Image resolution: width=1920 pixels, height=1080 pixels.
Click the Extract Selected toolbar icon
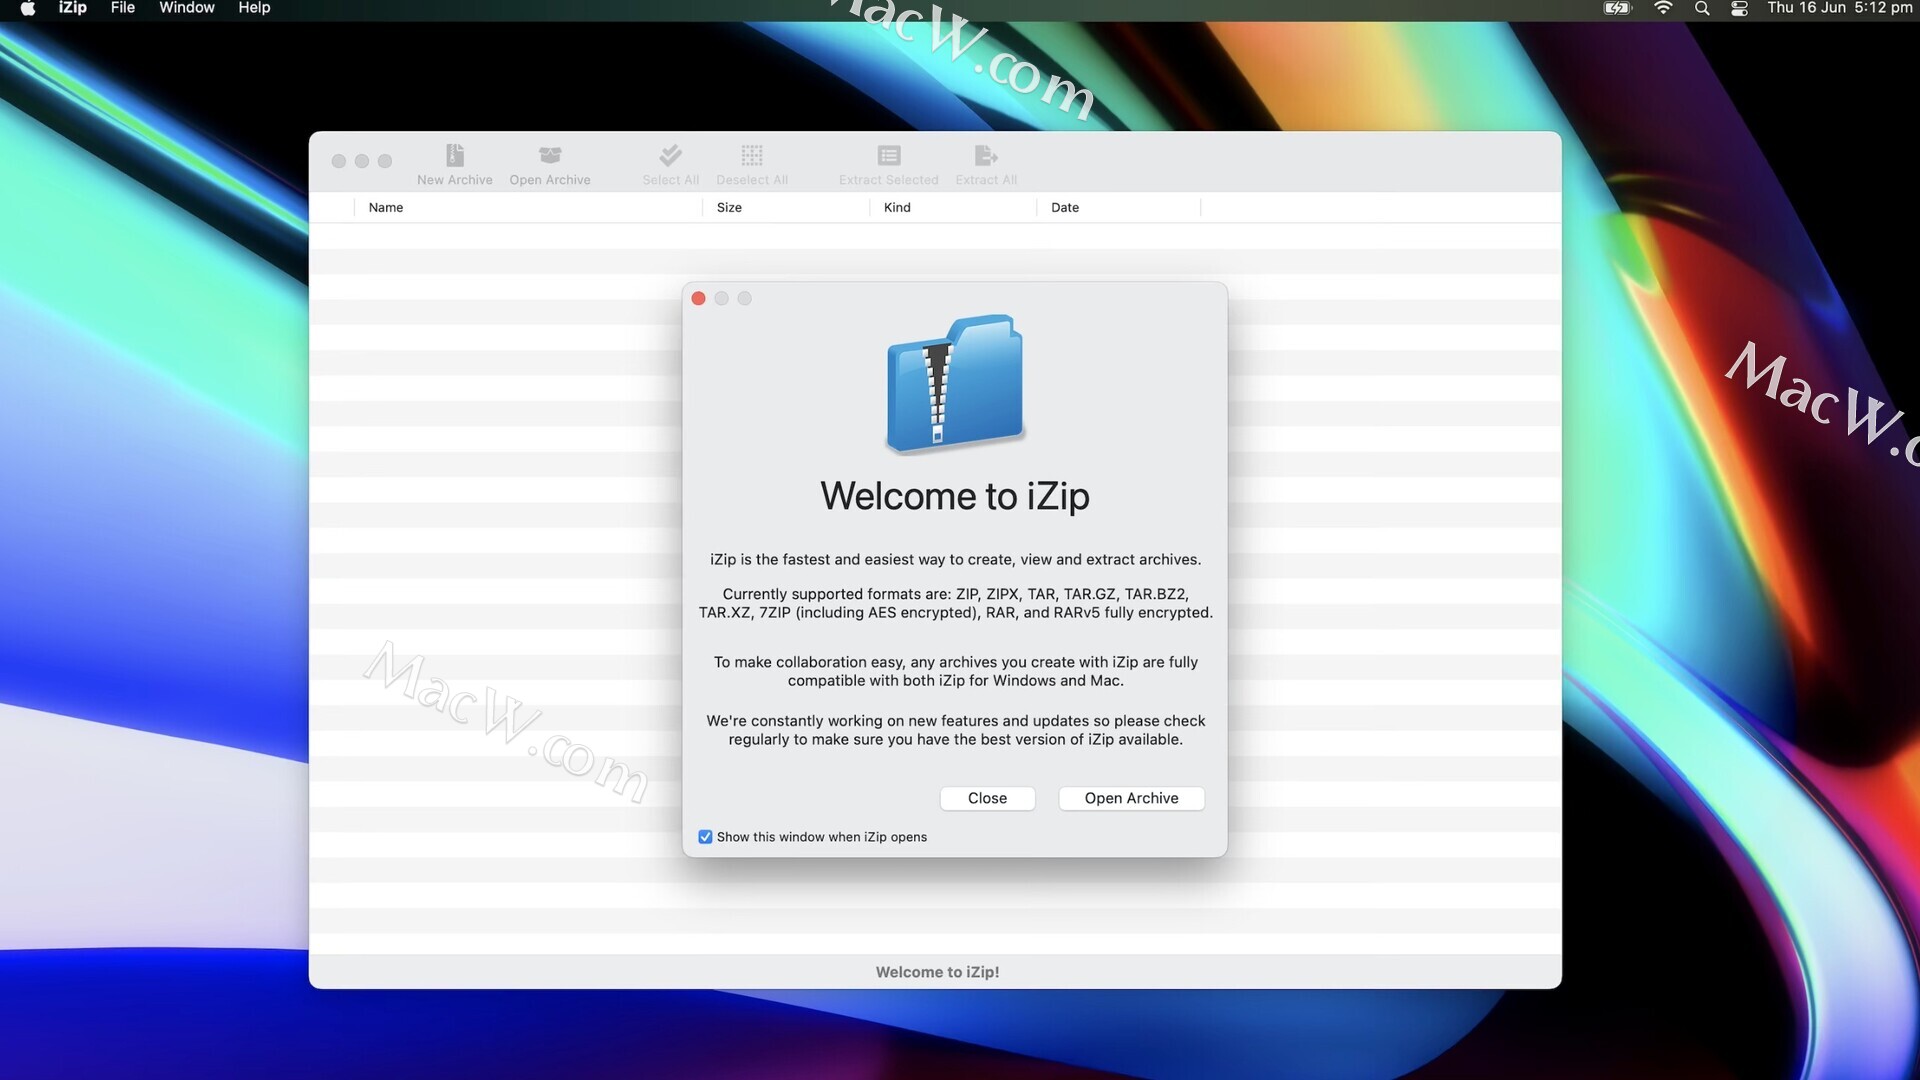click(x=889, y=156)
